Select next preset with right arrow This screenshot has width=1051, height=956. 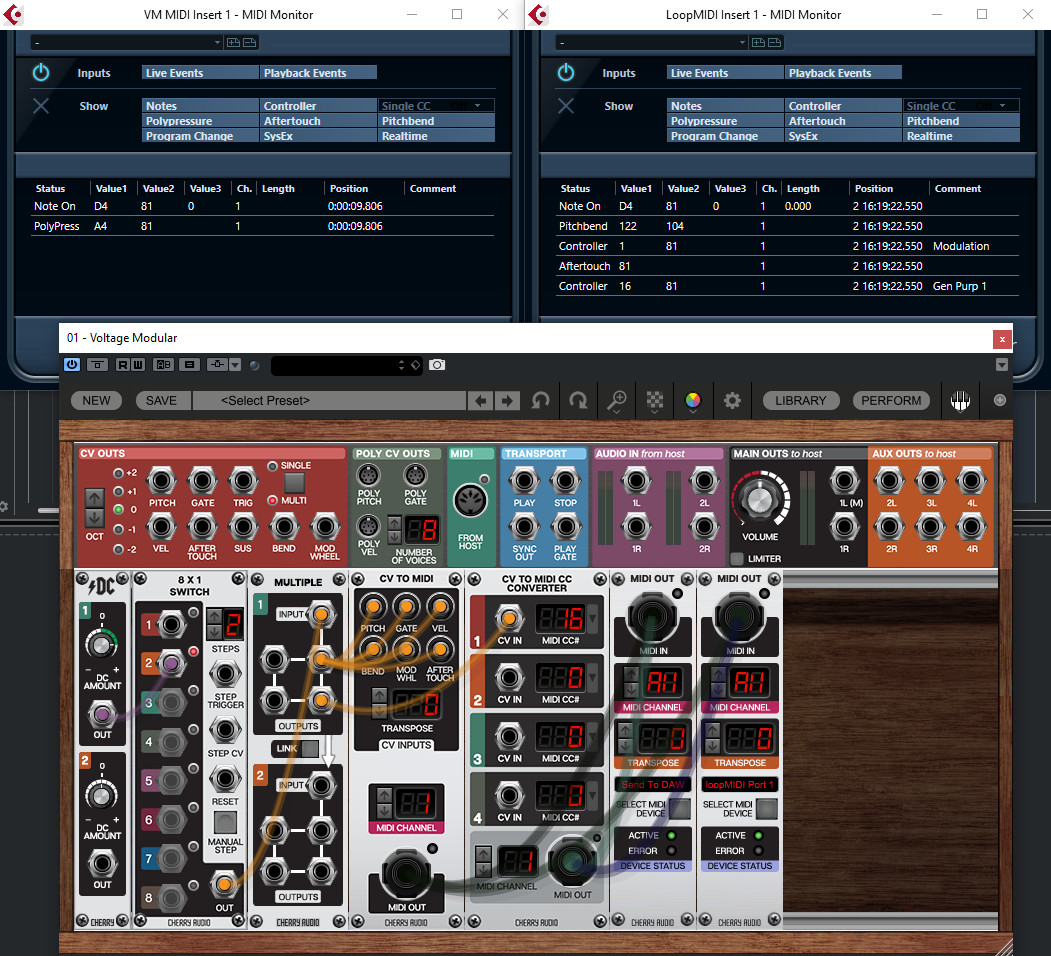pos(507,401)
